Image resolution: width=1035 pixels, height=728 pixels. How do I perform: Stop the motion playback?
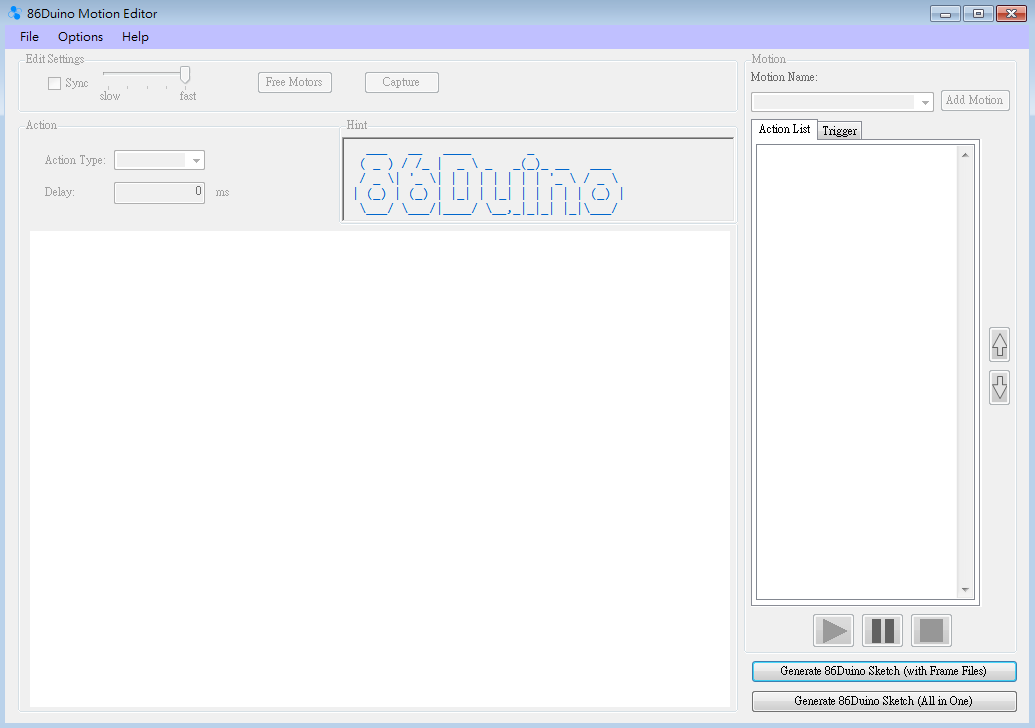pos(931,630)
